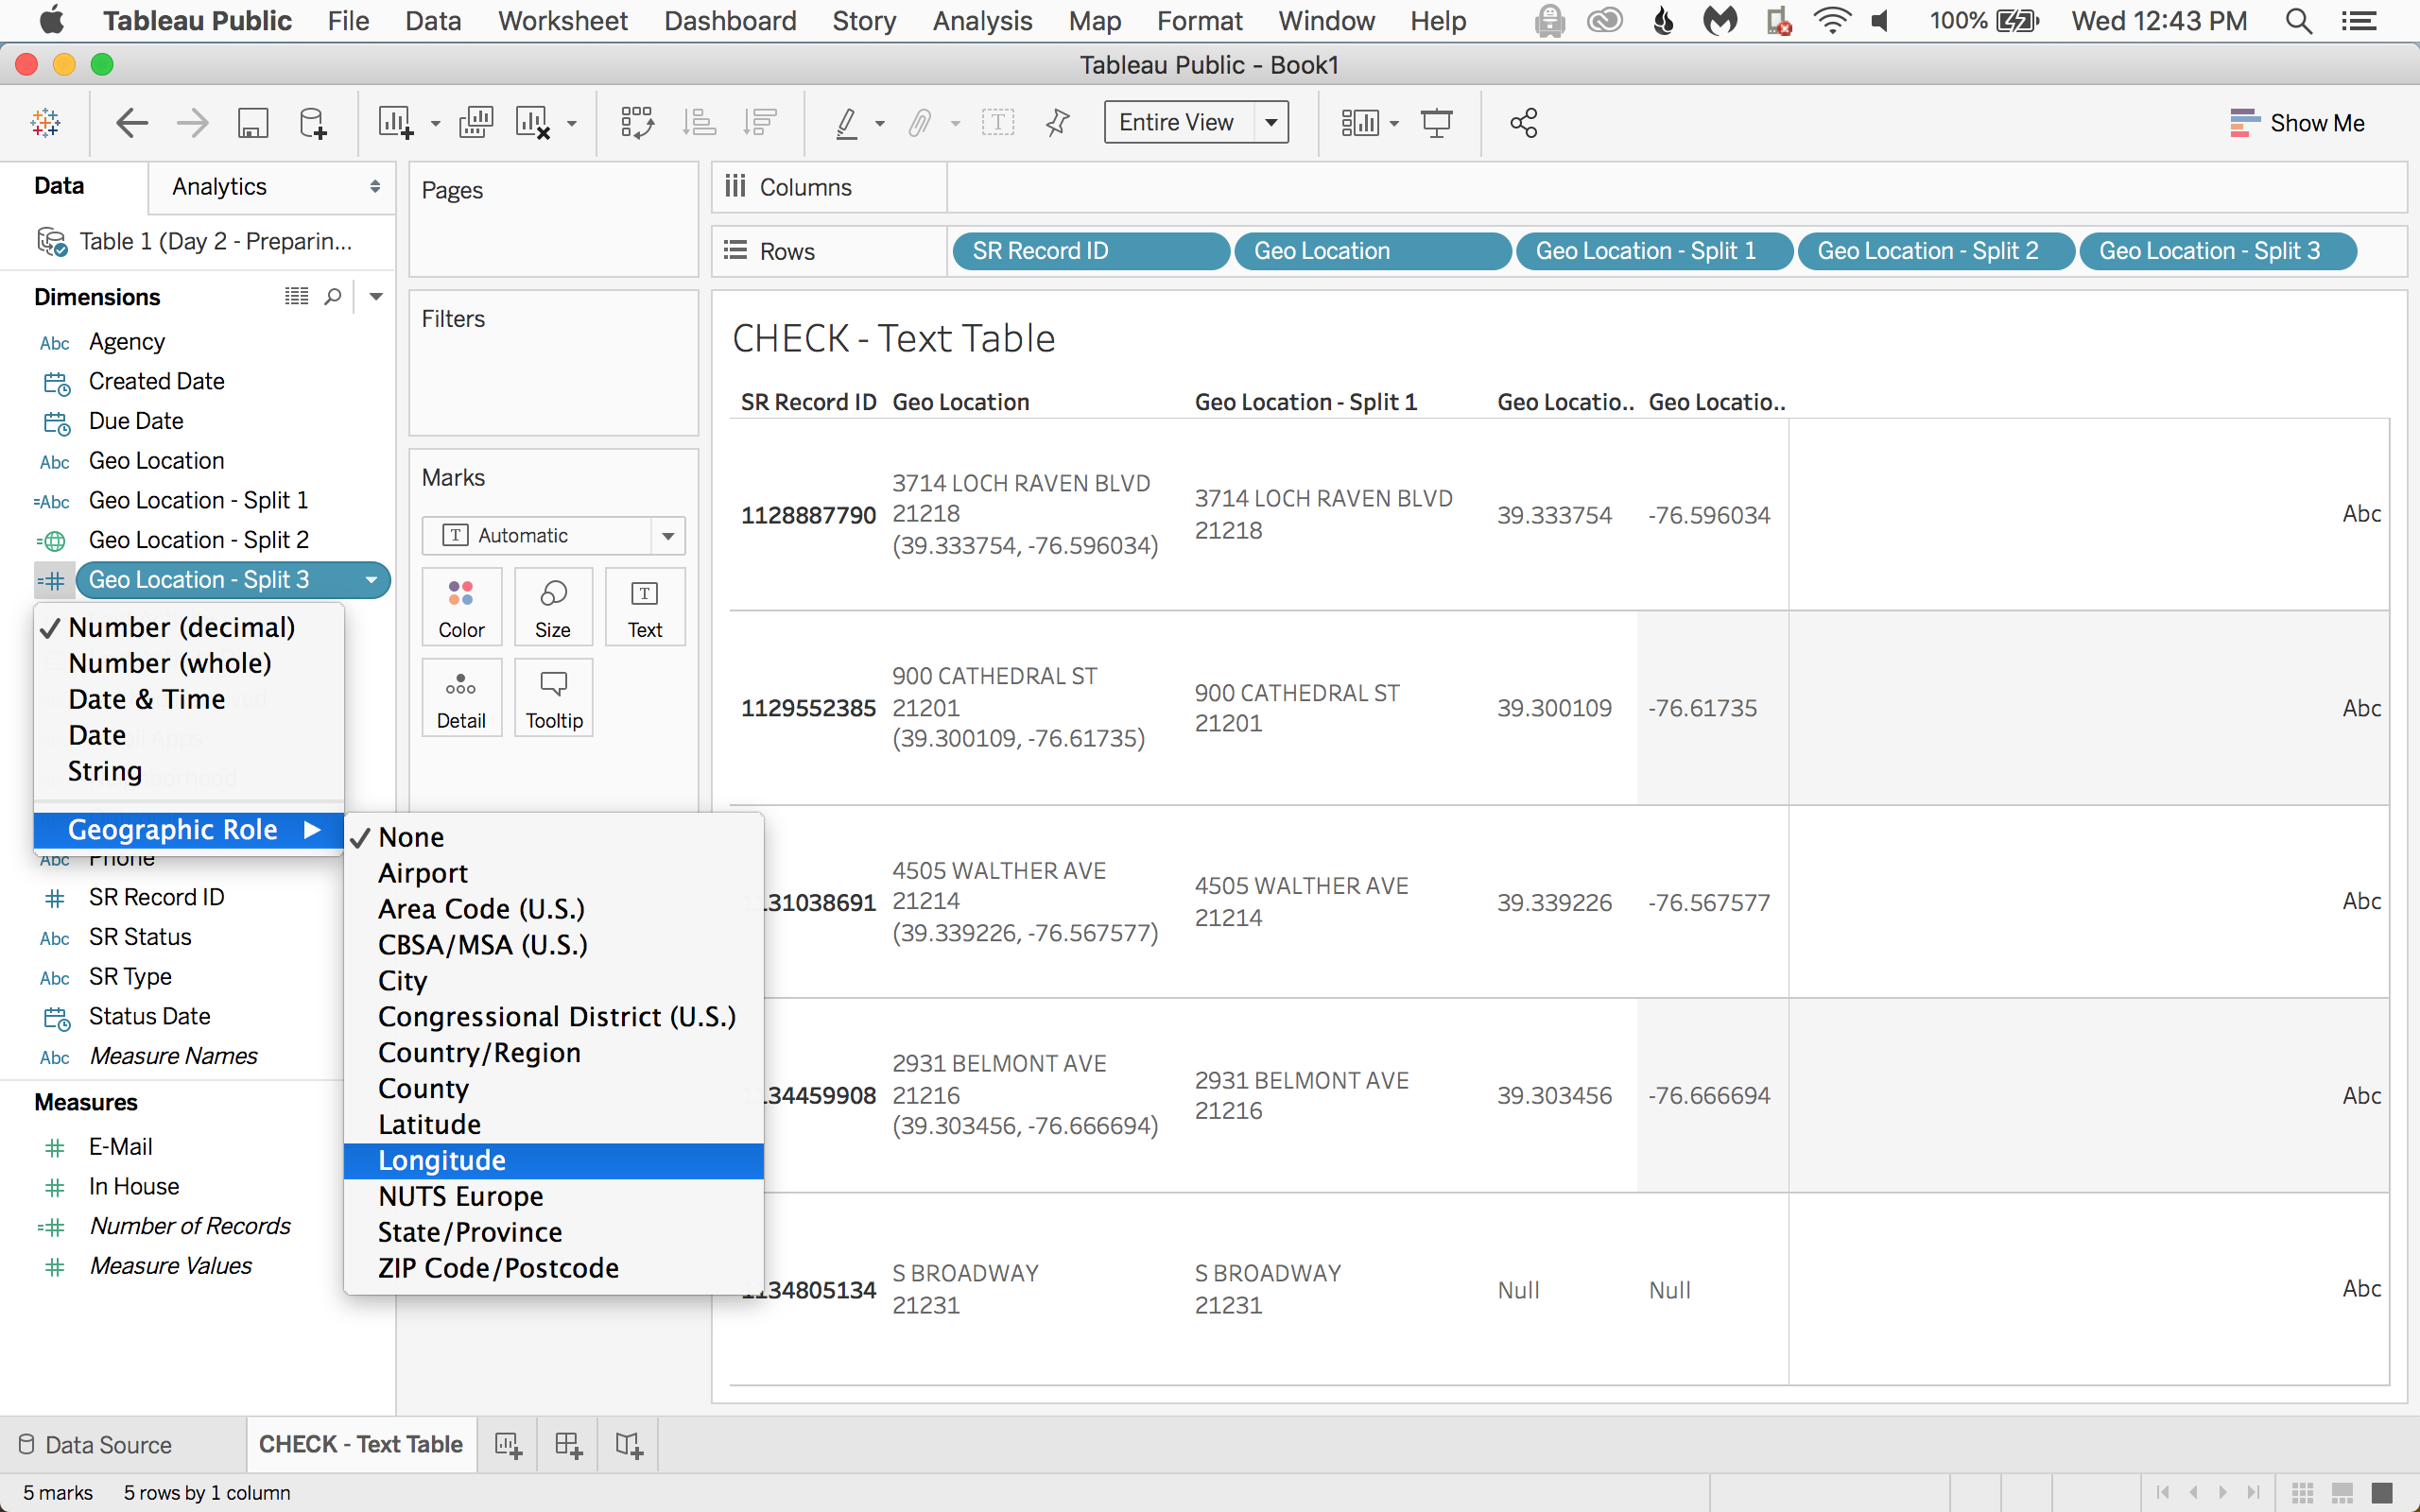Viewport: 2420px width, 1512px height.
Task: Click the New Data Source icon
Action: point(313,123)
